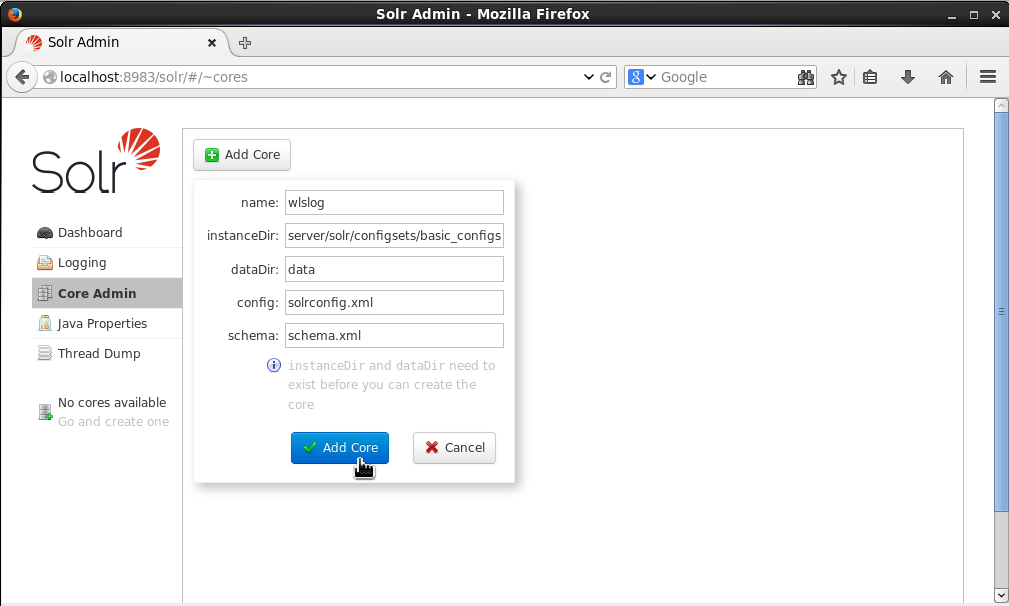Click the scrollbar down arrow
The height and width of the screenshot is (606, 1009).
(1001, 594)
